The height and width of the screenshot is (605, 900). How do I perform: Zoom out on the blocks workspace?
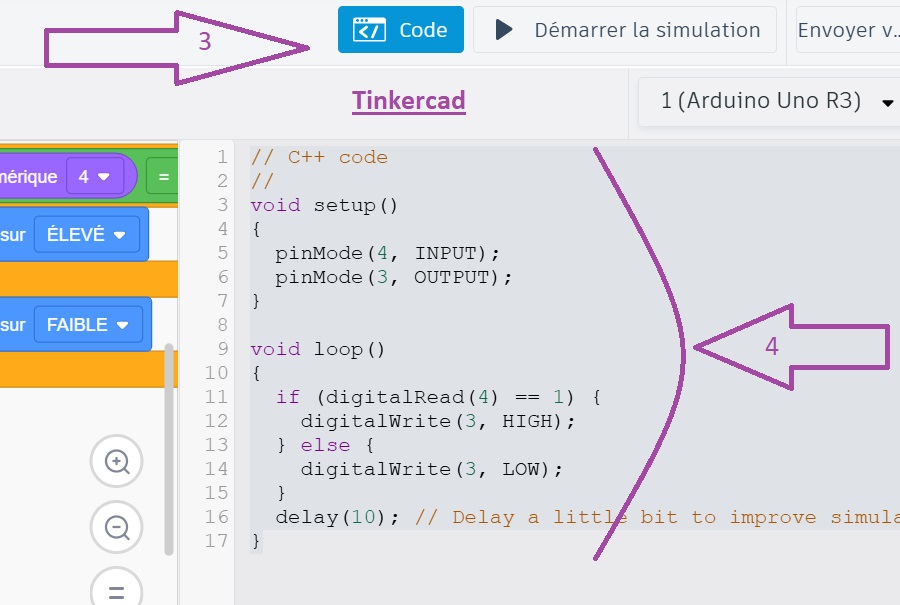pyautogui.click(x=117, y=527)
